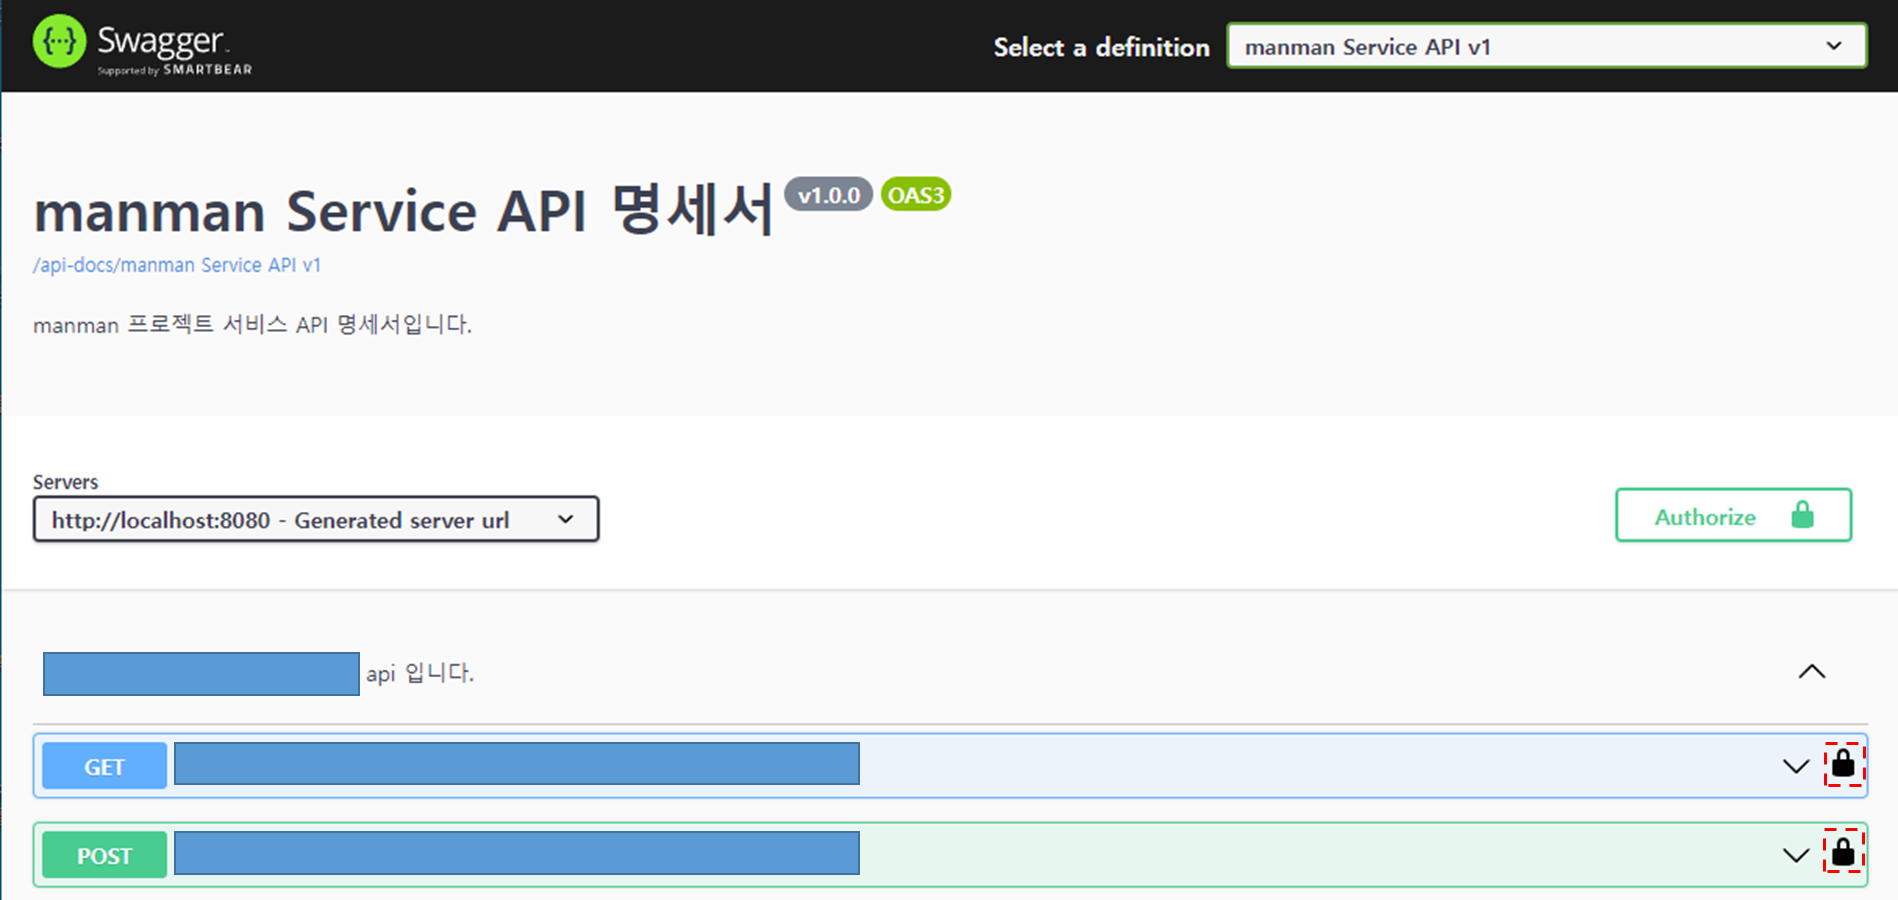Click the manman Service API 명세서 title
Viewport: 1898px width, 900px height.
point(404,211)
